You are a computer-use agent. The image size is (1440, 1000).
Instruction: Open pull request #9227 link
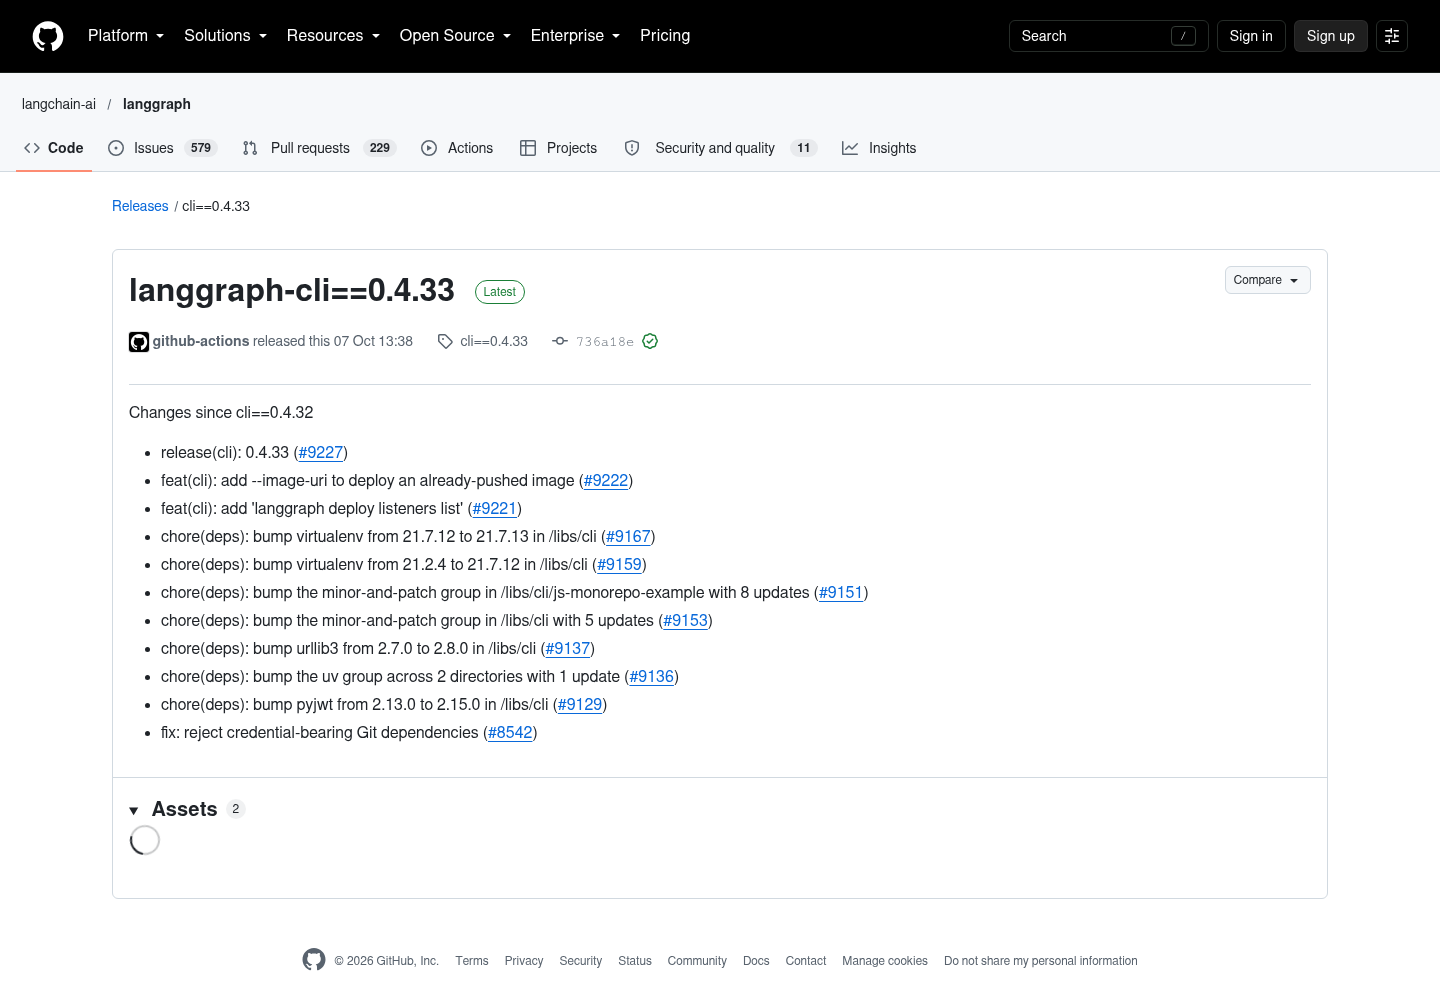point(321,453)
